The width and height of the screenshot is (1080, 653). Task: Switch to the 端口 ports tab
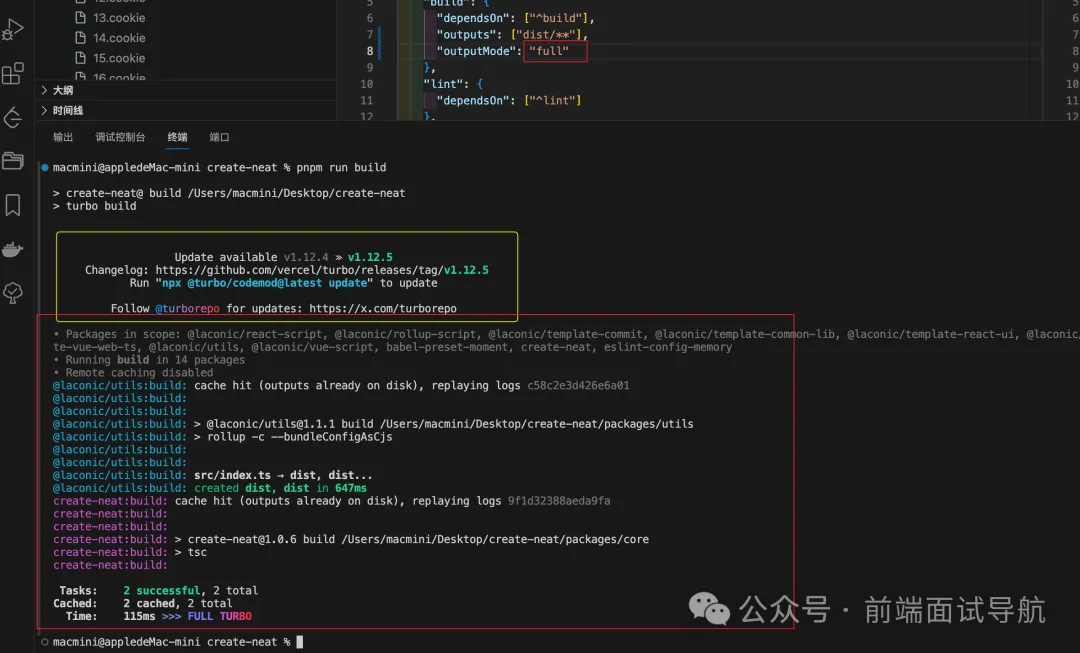tap(219, 137)
